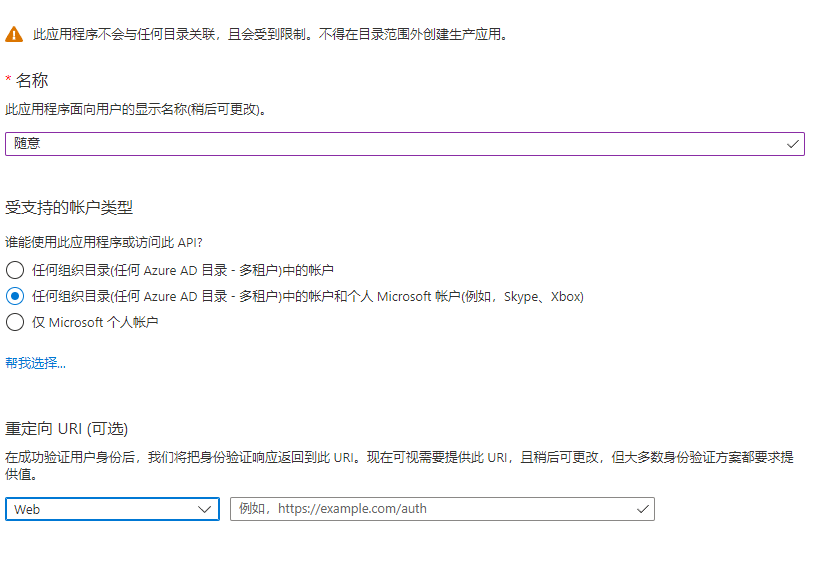Viewport: 817px width, 585px height.
Task: Click the red required asterisk beside 名称
Action: click(8, 80)
